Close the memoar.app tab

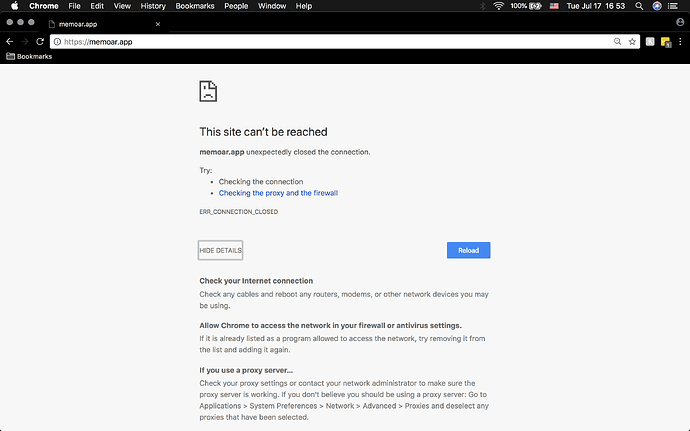click(158, 24)
